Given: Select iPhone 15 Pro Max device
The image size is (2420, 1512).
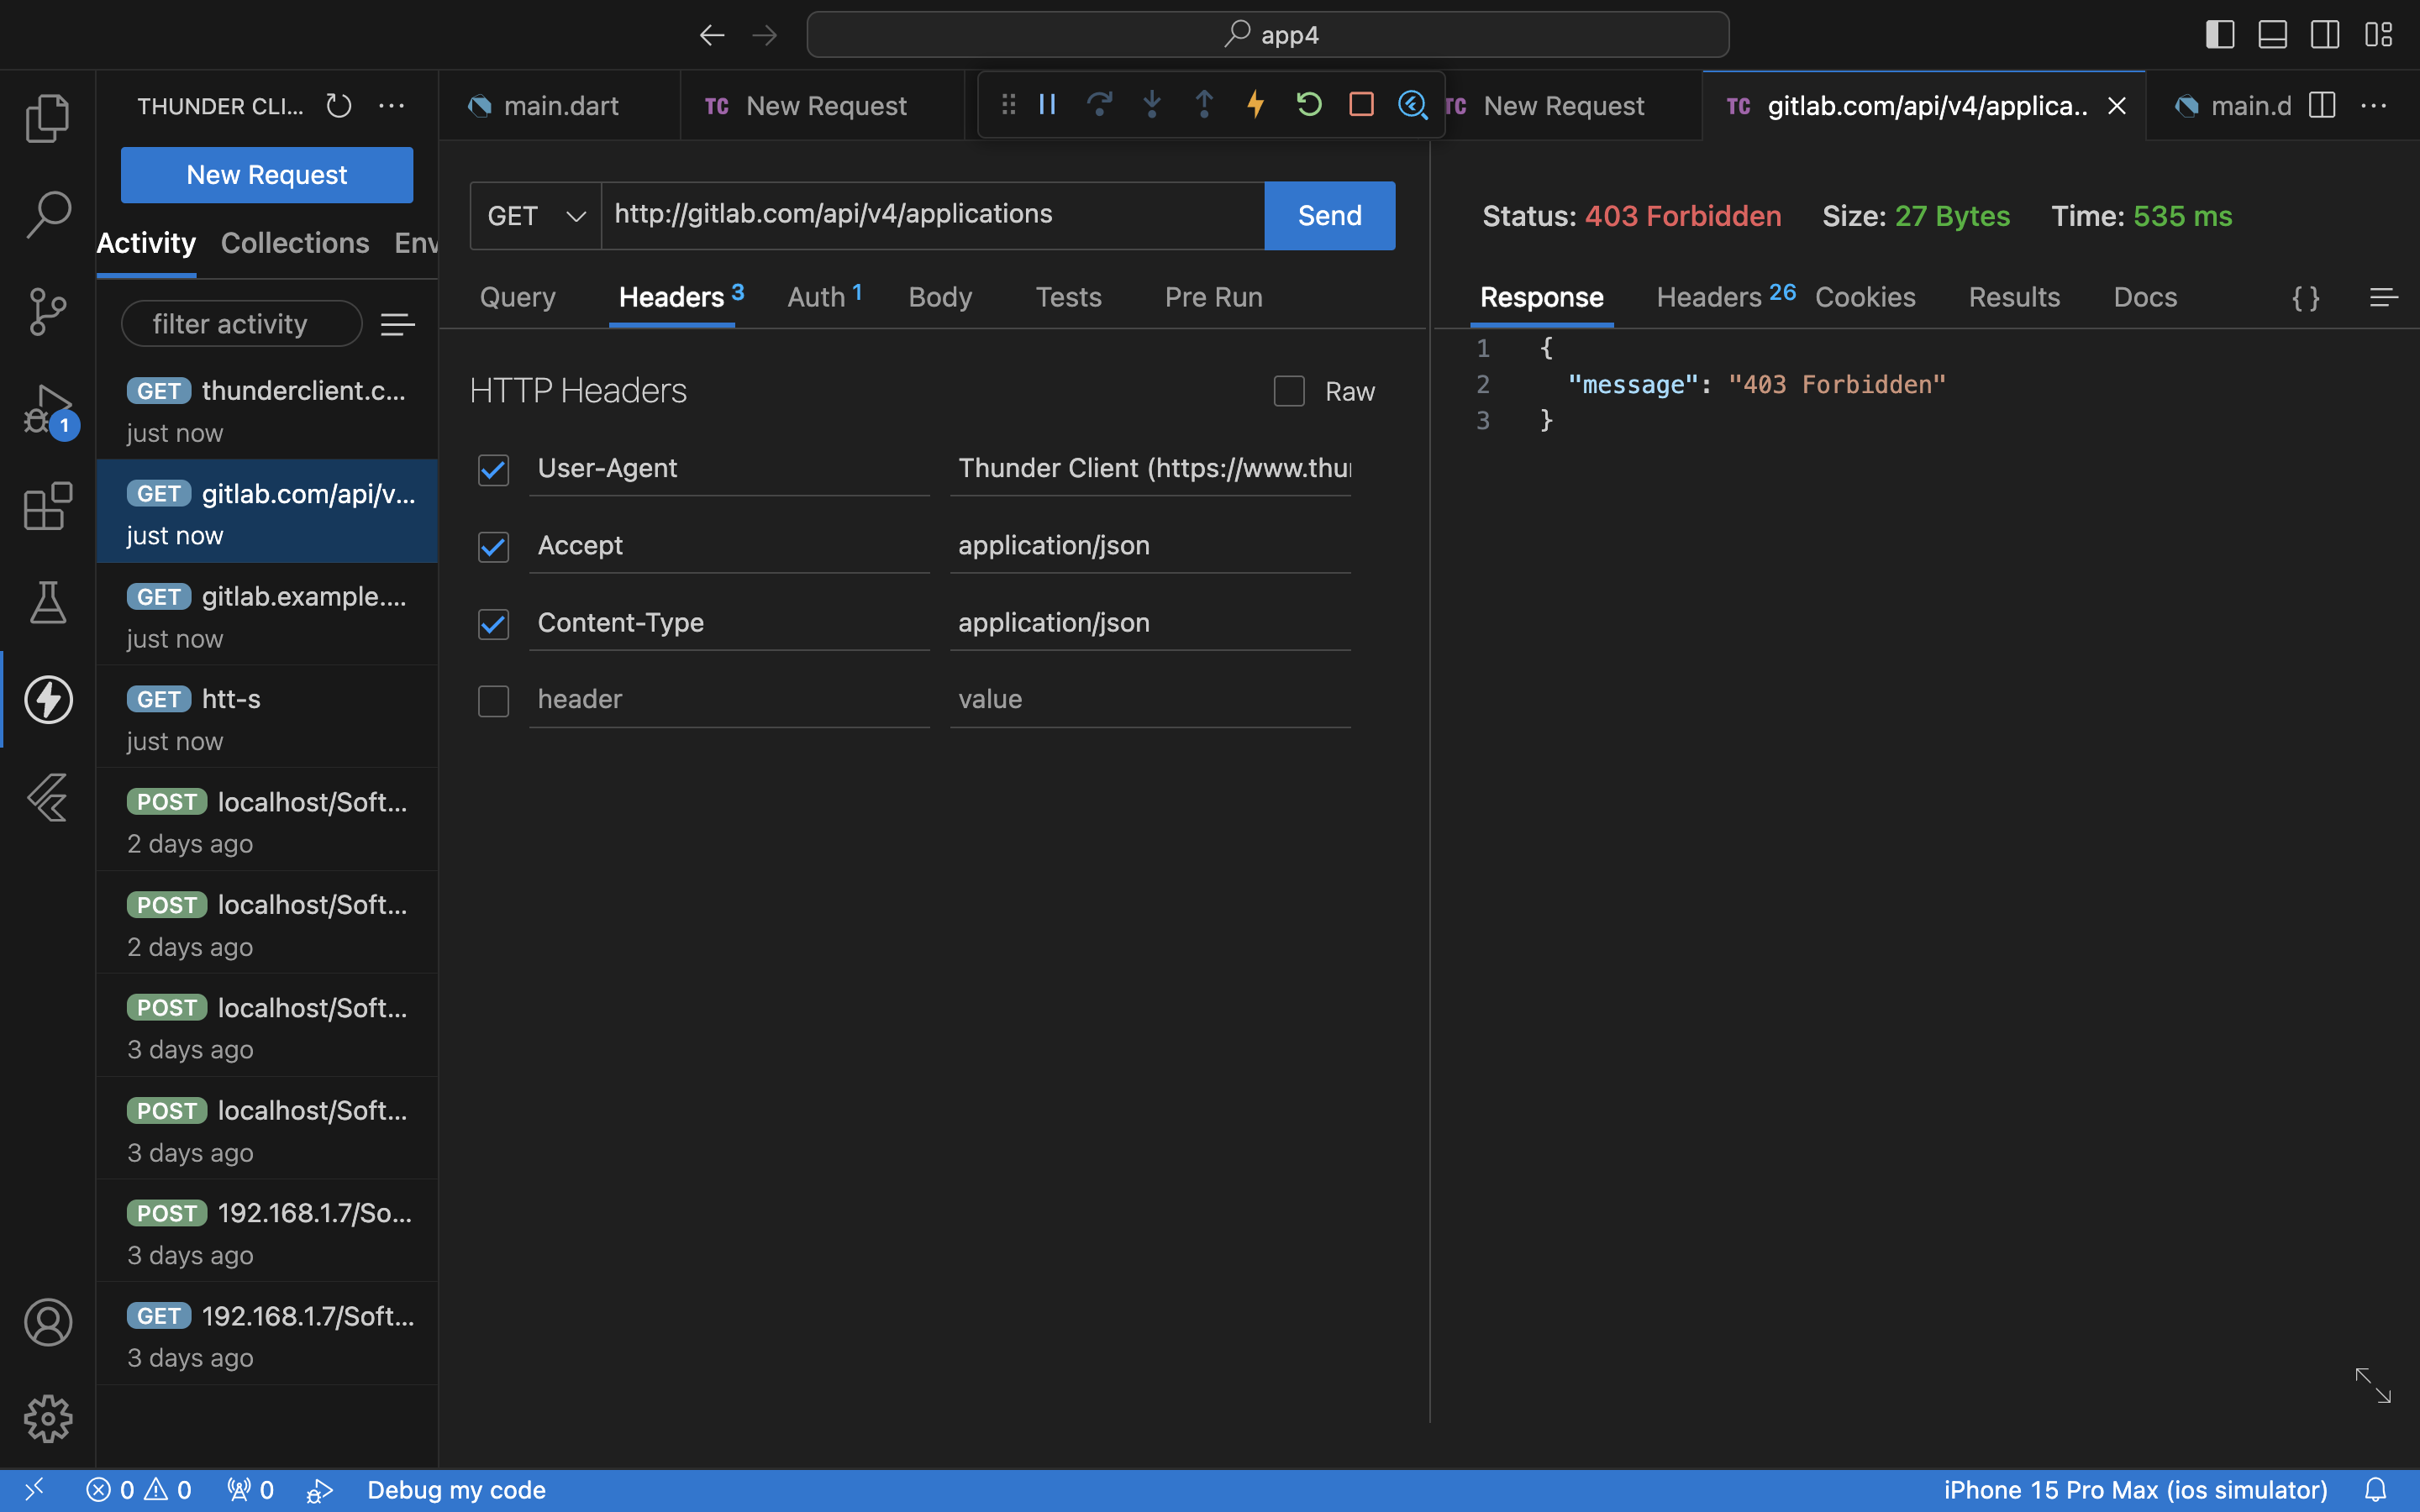Looking at the screenshot, I should tap(2135, 1490).
